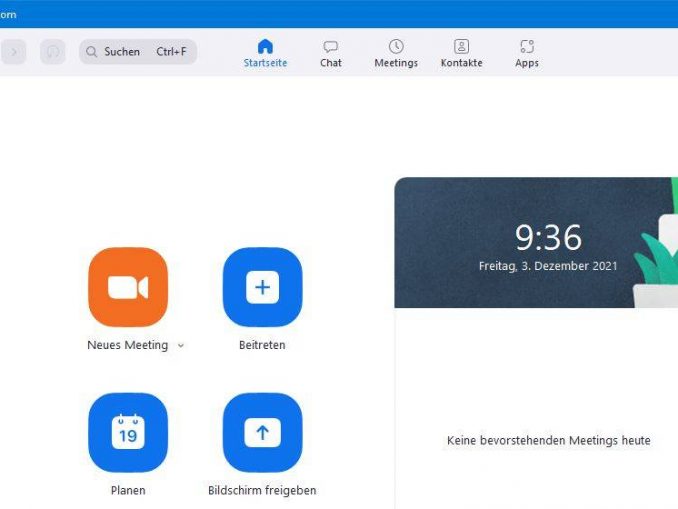678x509 pixels.
Task: Open Chat from the top navigation
Action: (x=331, y=53)
